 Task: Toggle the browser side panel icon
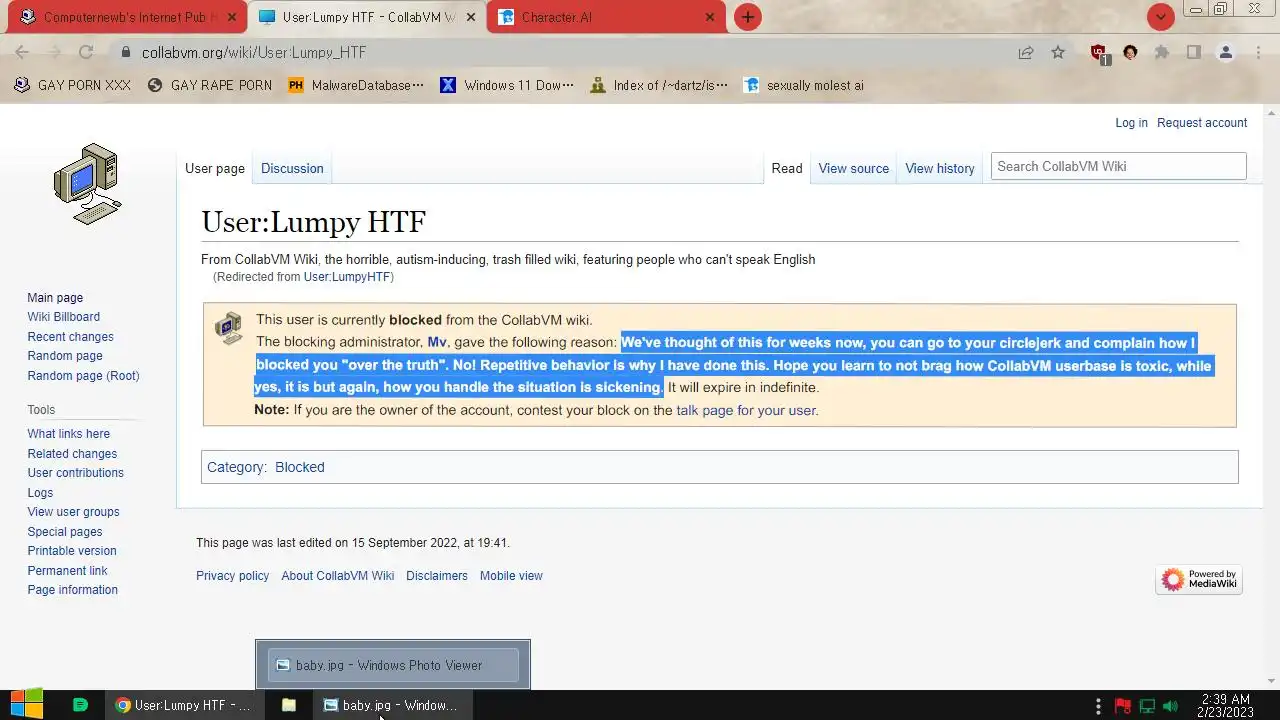(x=1194, y=52)
